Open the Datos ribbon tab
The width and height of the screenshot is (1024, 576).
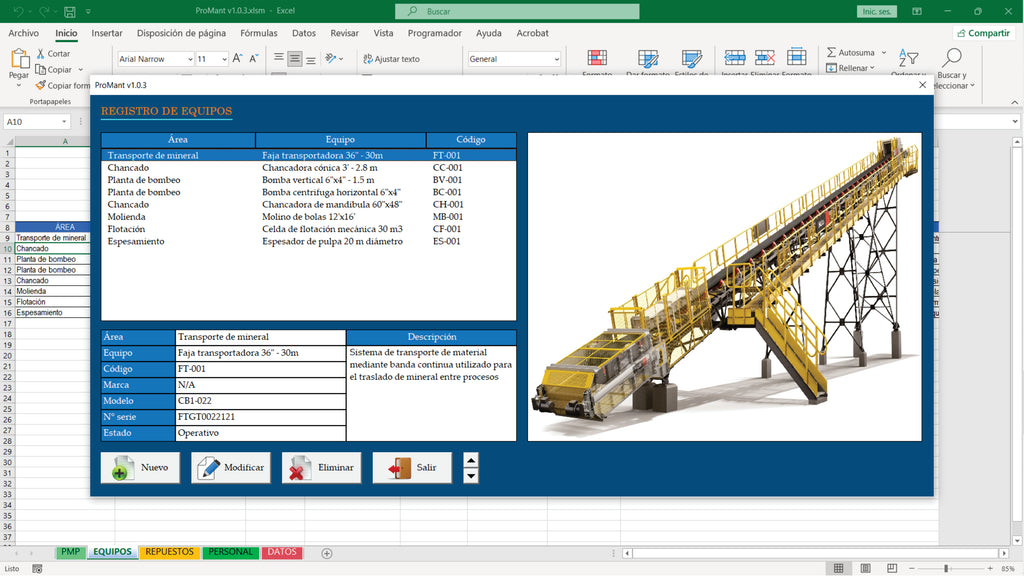(304, 33)
